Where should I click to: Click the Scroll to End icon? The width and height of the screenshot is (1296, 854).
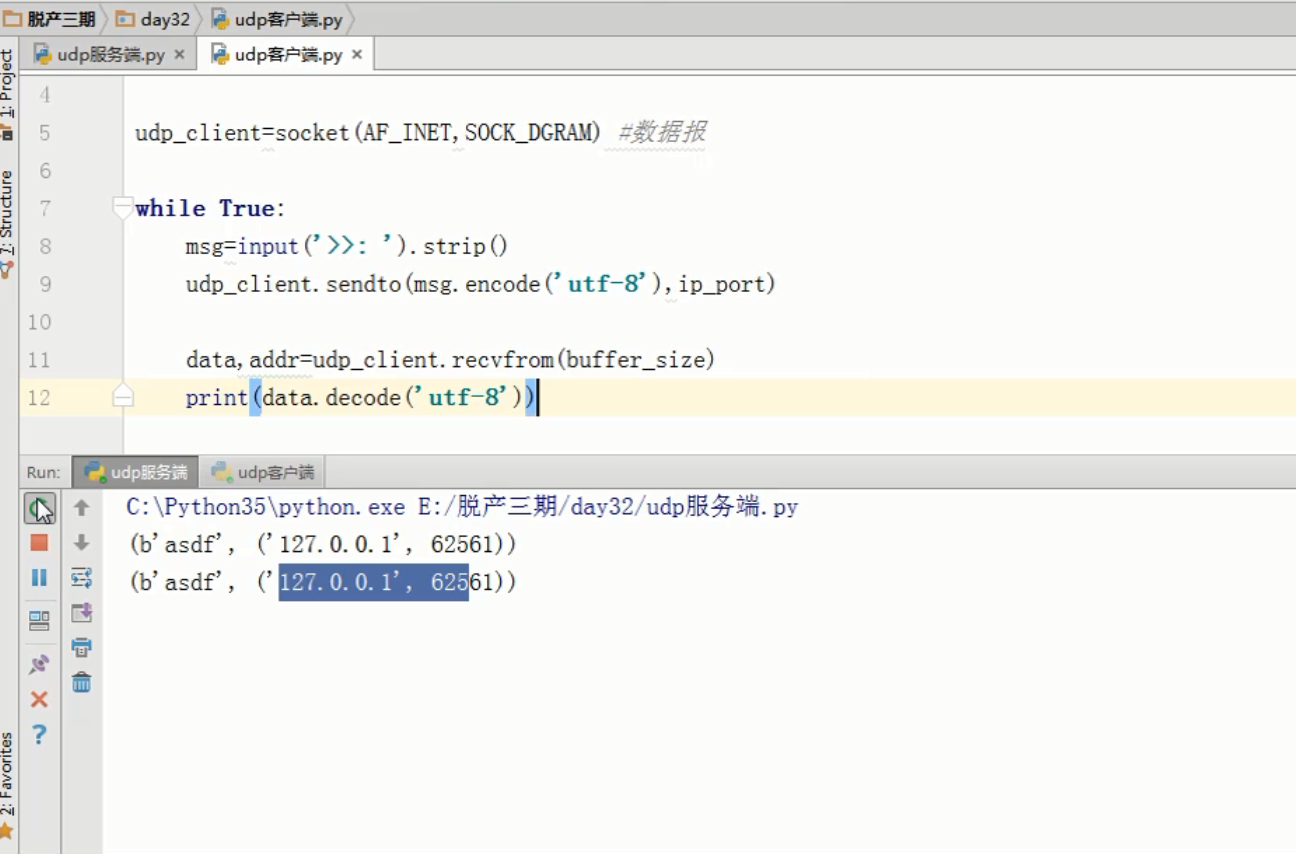(82, 612)
